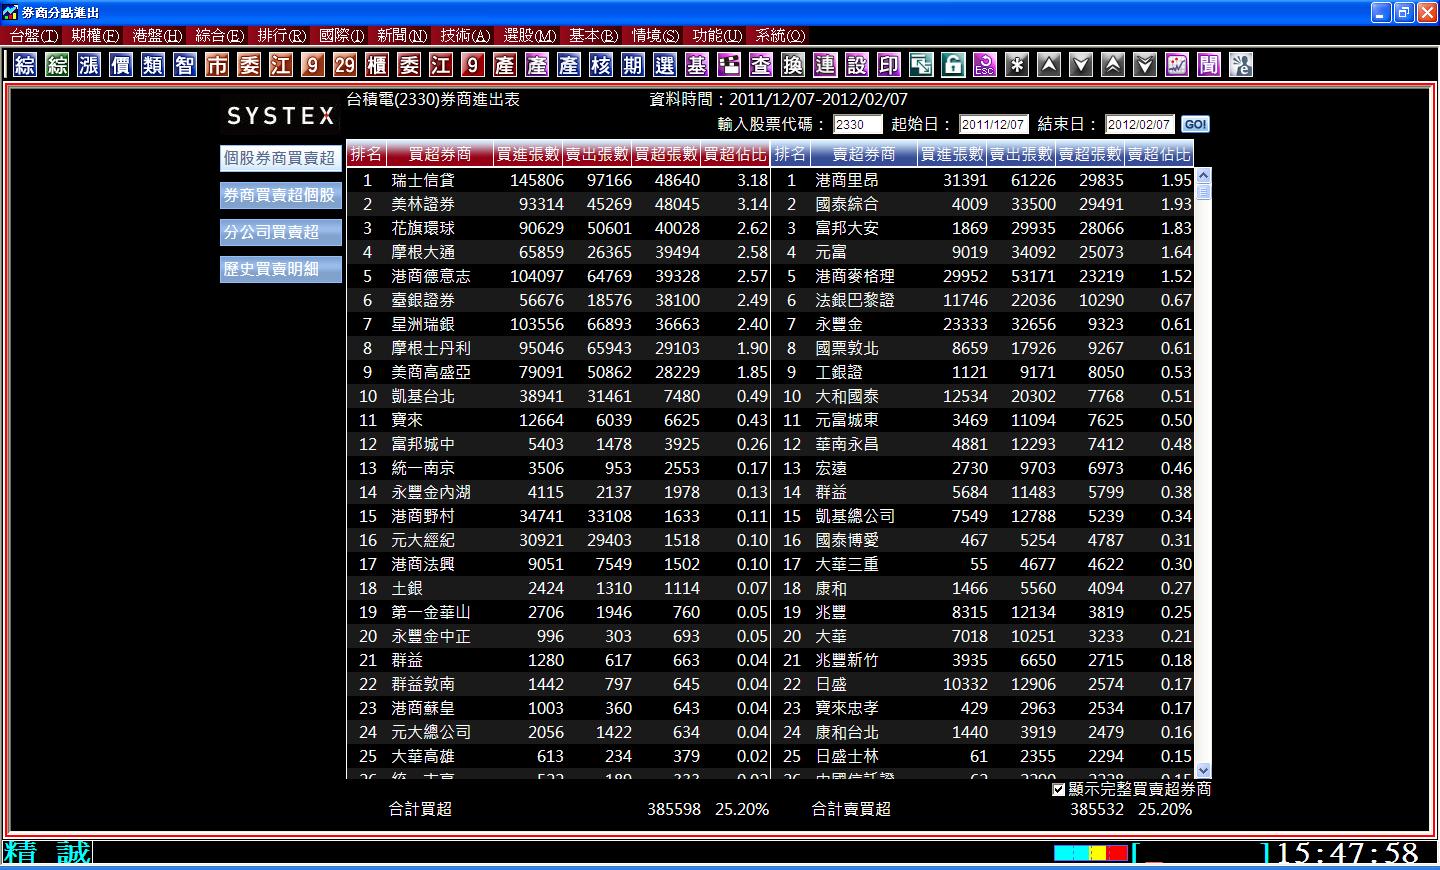The width and height of the screenshot is (1440, 870).
Task: Open the 系統(O) menu
Action: pyautogui.click(x=780, y=35)
